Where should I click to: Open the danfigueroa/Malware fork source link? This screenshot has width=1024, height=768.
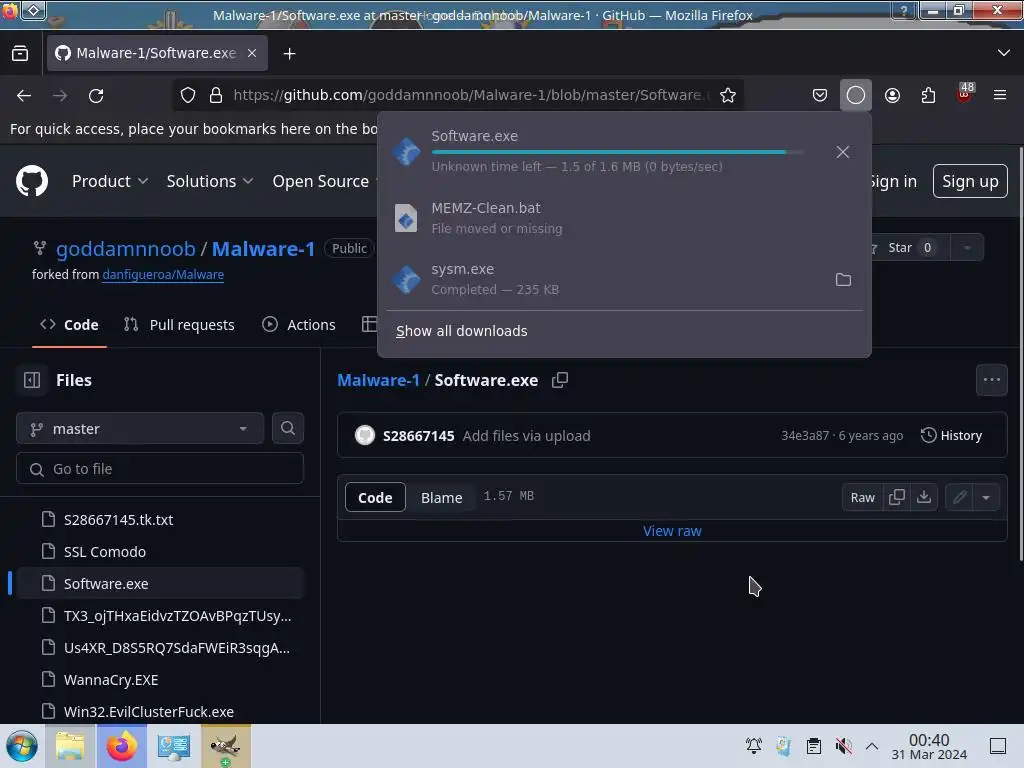pos(163,275)
